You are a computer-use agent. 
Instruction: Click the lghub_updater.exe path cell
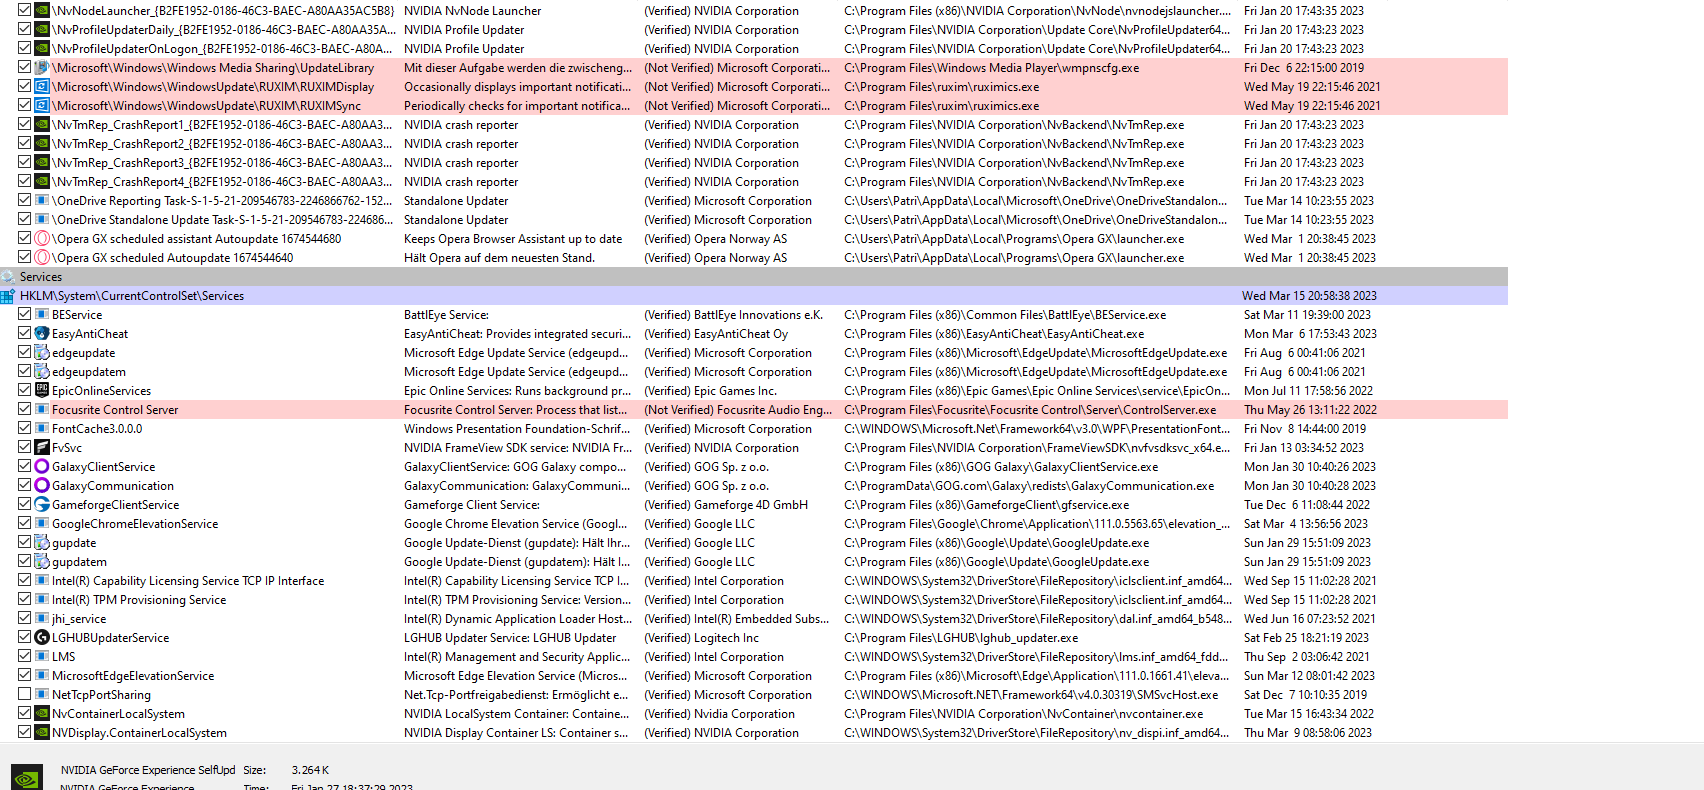click(x=961, y=638)
